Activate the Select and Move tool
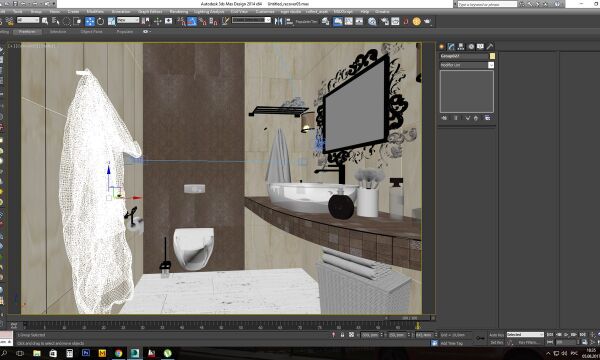This screenshot has width=600, height=360. click(90, 21)
